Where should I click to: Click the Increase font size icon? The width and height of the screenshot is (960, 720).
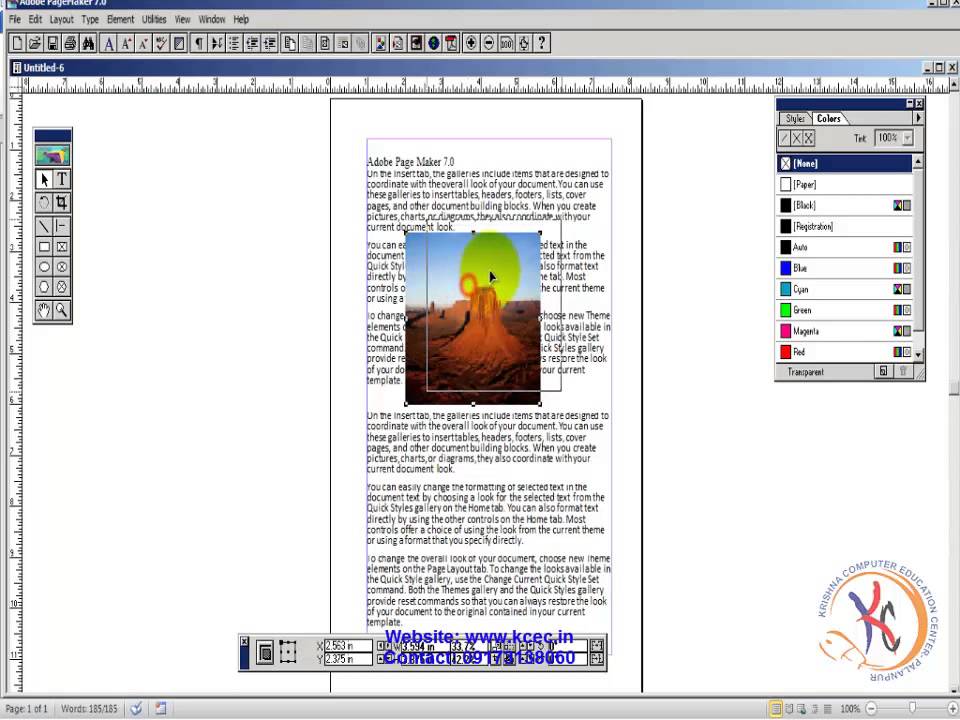[x=127, y=43]
